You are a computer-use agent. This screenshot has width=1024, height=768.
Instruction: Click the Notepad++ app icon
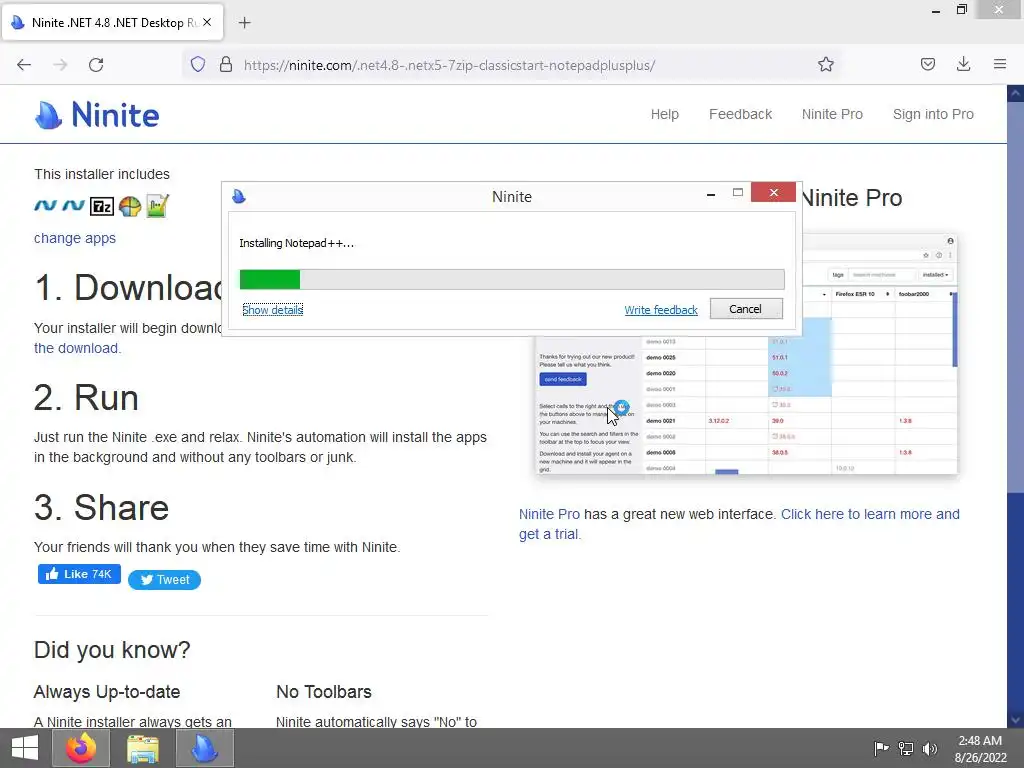click(157, 206)
